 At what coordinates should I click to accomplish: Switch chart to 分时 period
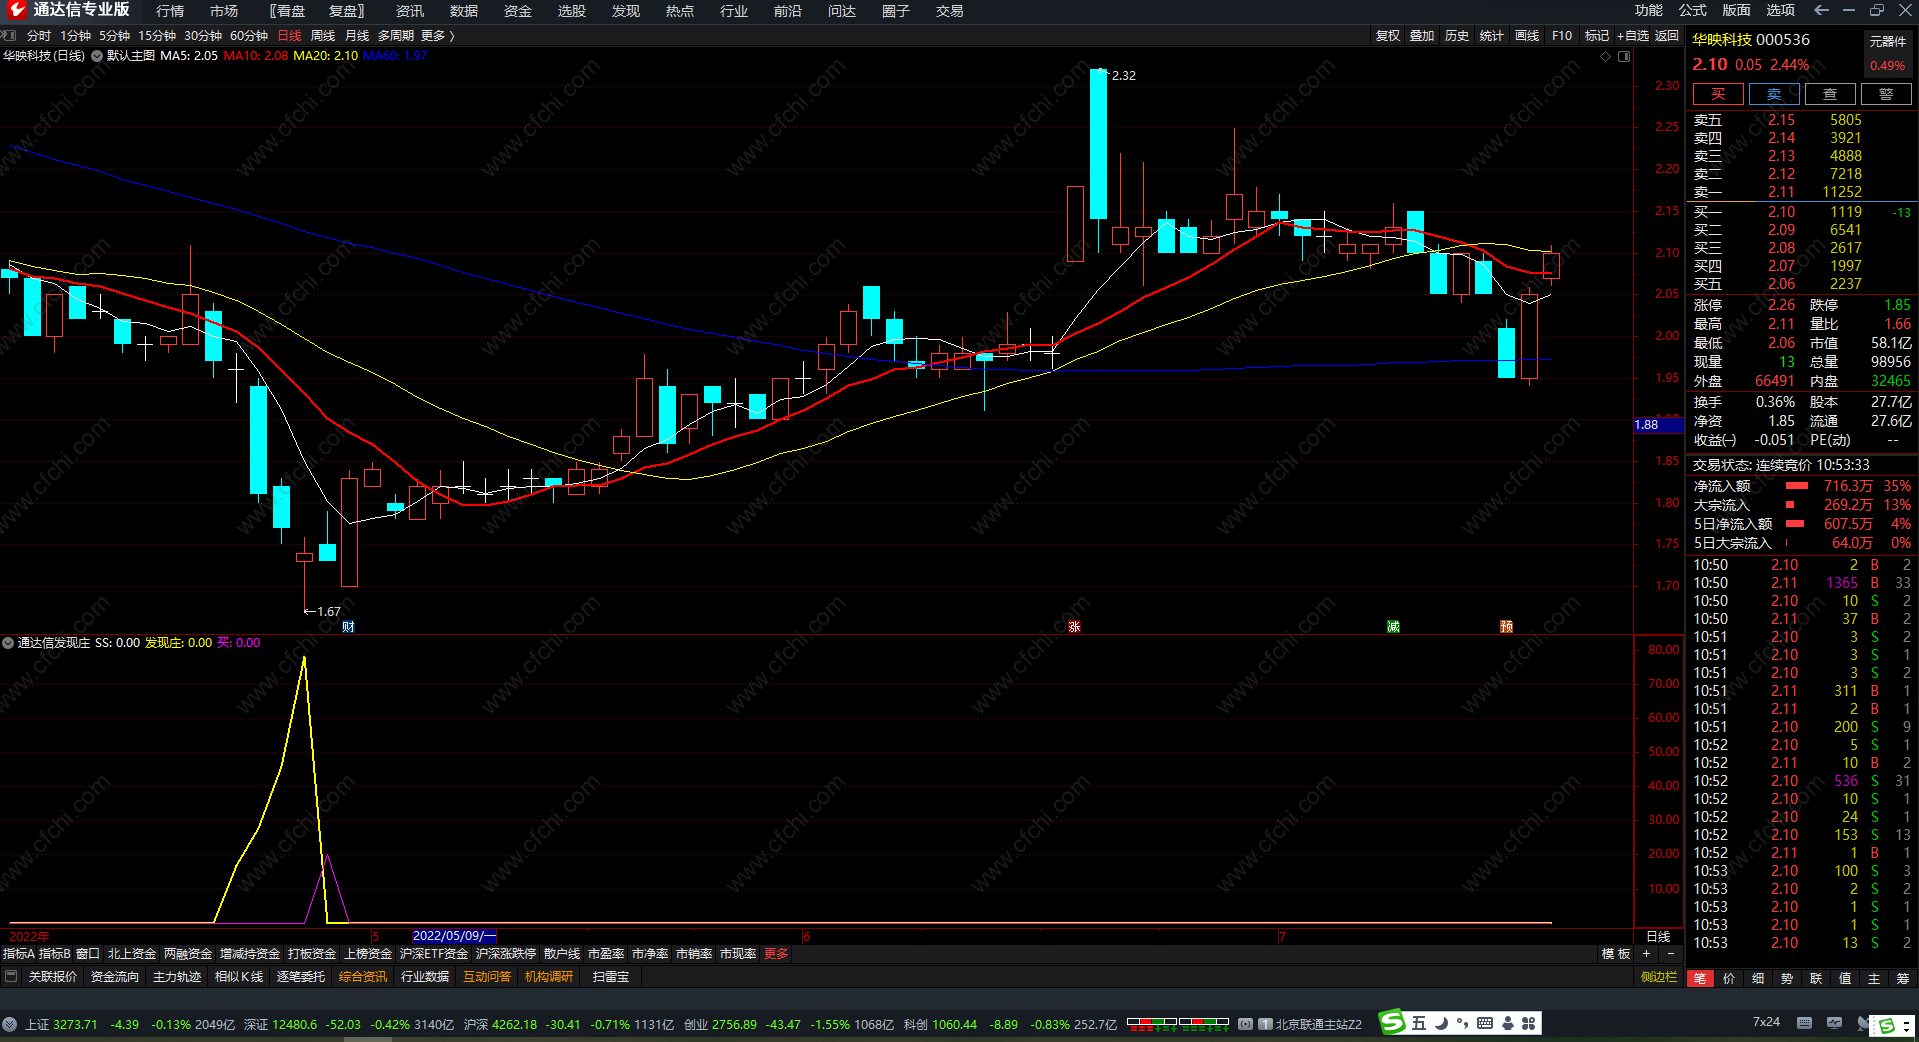click(39, 36)
